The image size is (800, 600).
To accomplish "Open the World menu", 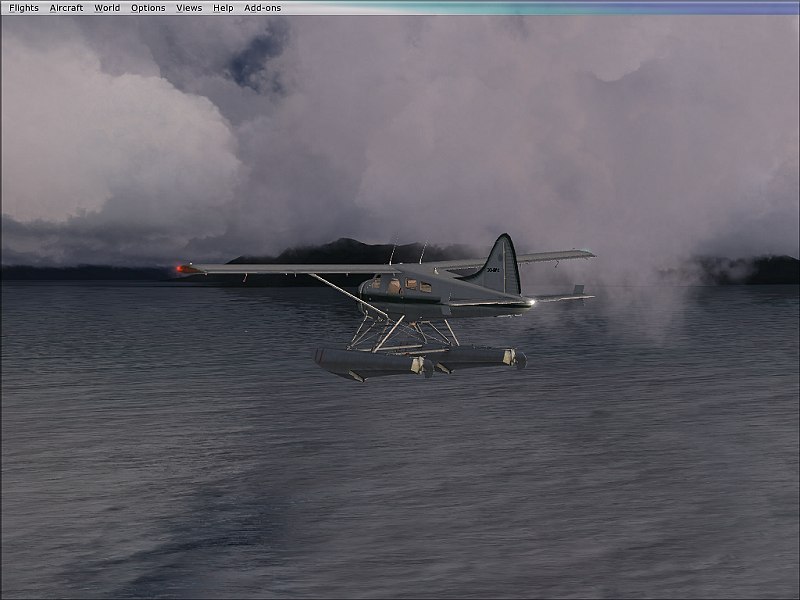I will click(107, 8).
